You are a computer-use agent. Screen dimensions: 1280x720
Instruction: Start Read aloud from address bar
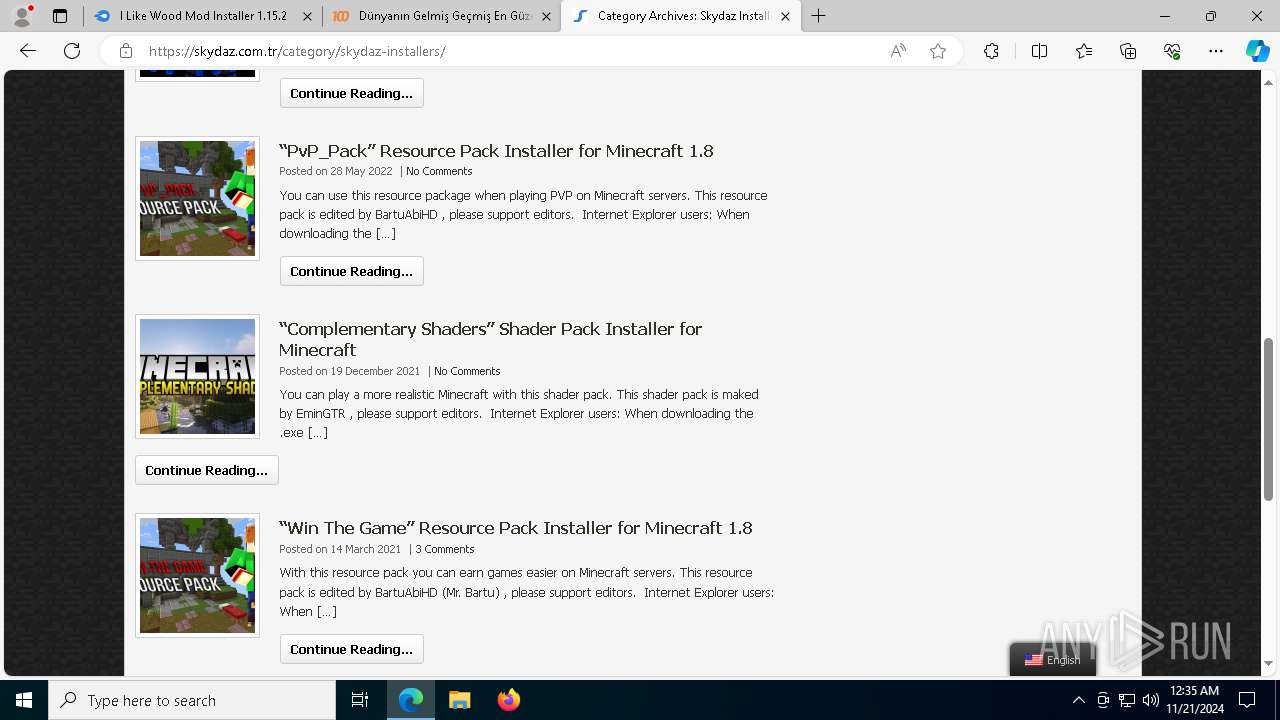(x=898, y=51)
